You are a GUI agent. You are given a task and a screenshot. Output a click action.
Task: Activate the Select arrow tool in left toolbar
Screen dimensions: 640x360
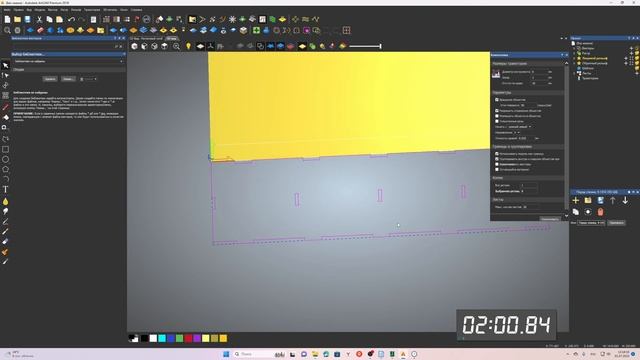point(5,65)
